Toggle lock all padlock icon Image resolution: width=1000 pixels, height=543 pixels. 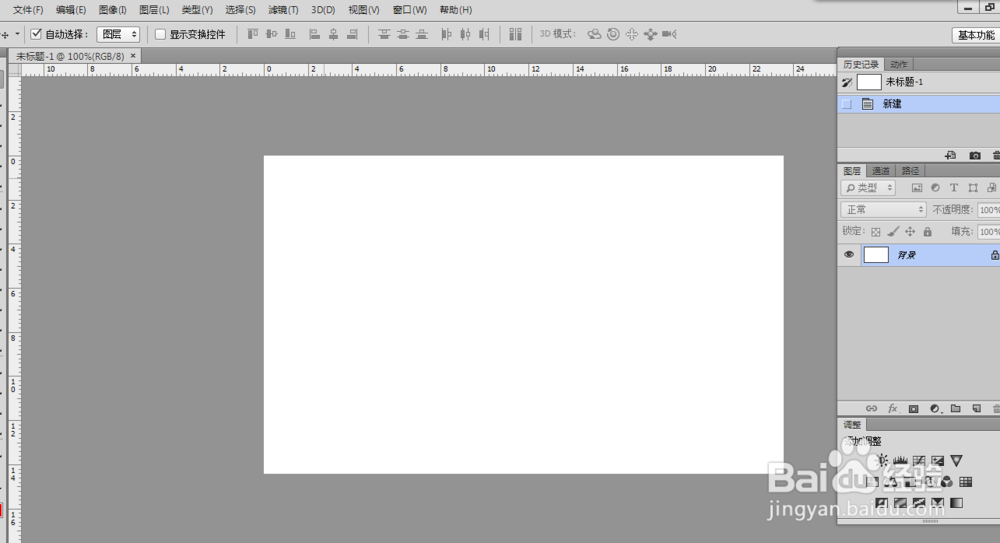[x=927, y=232]
